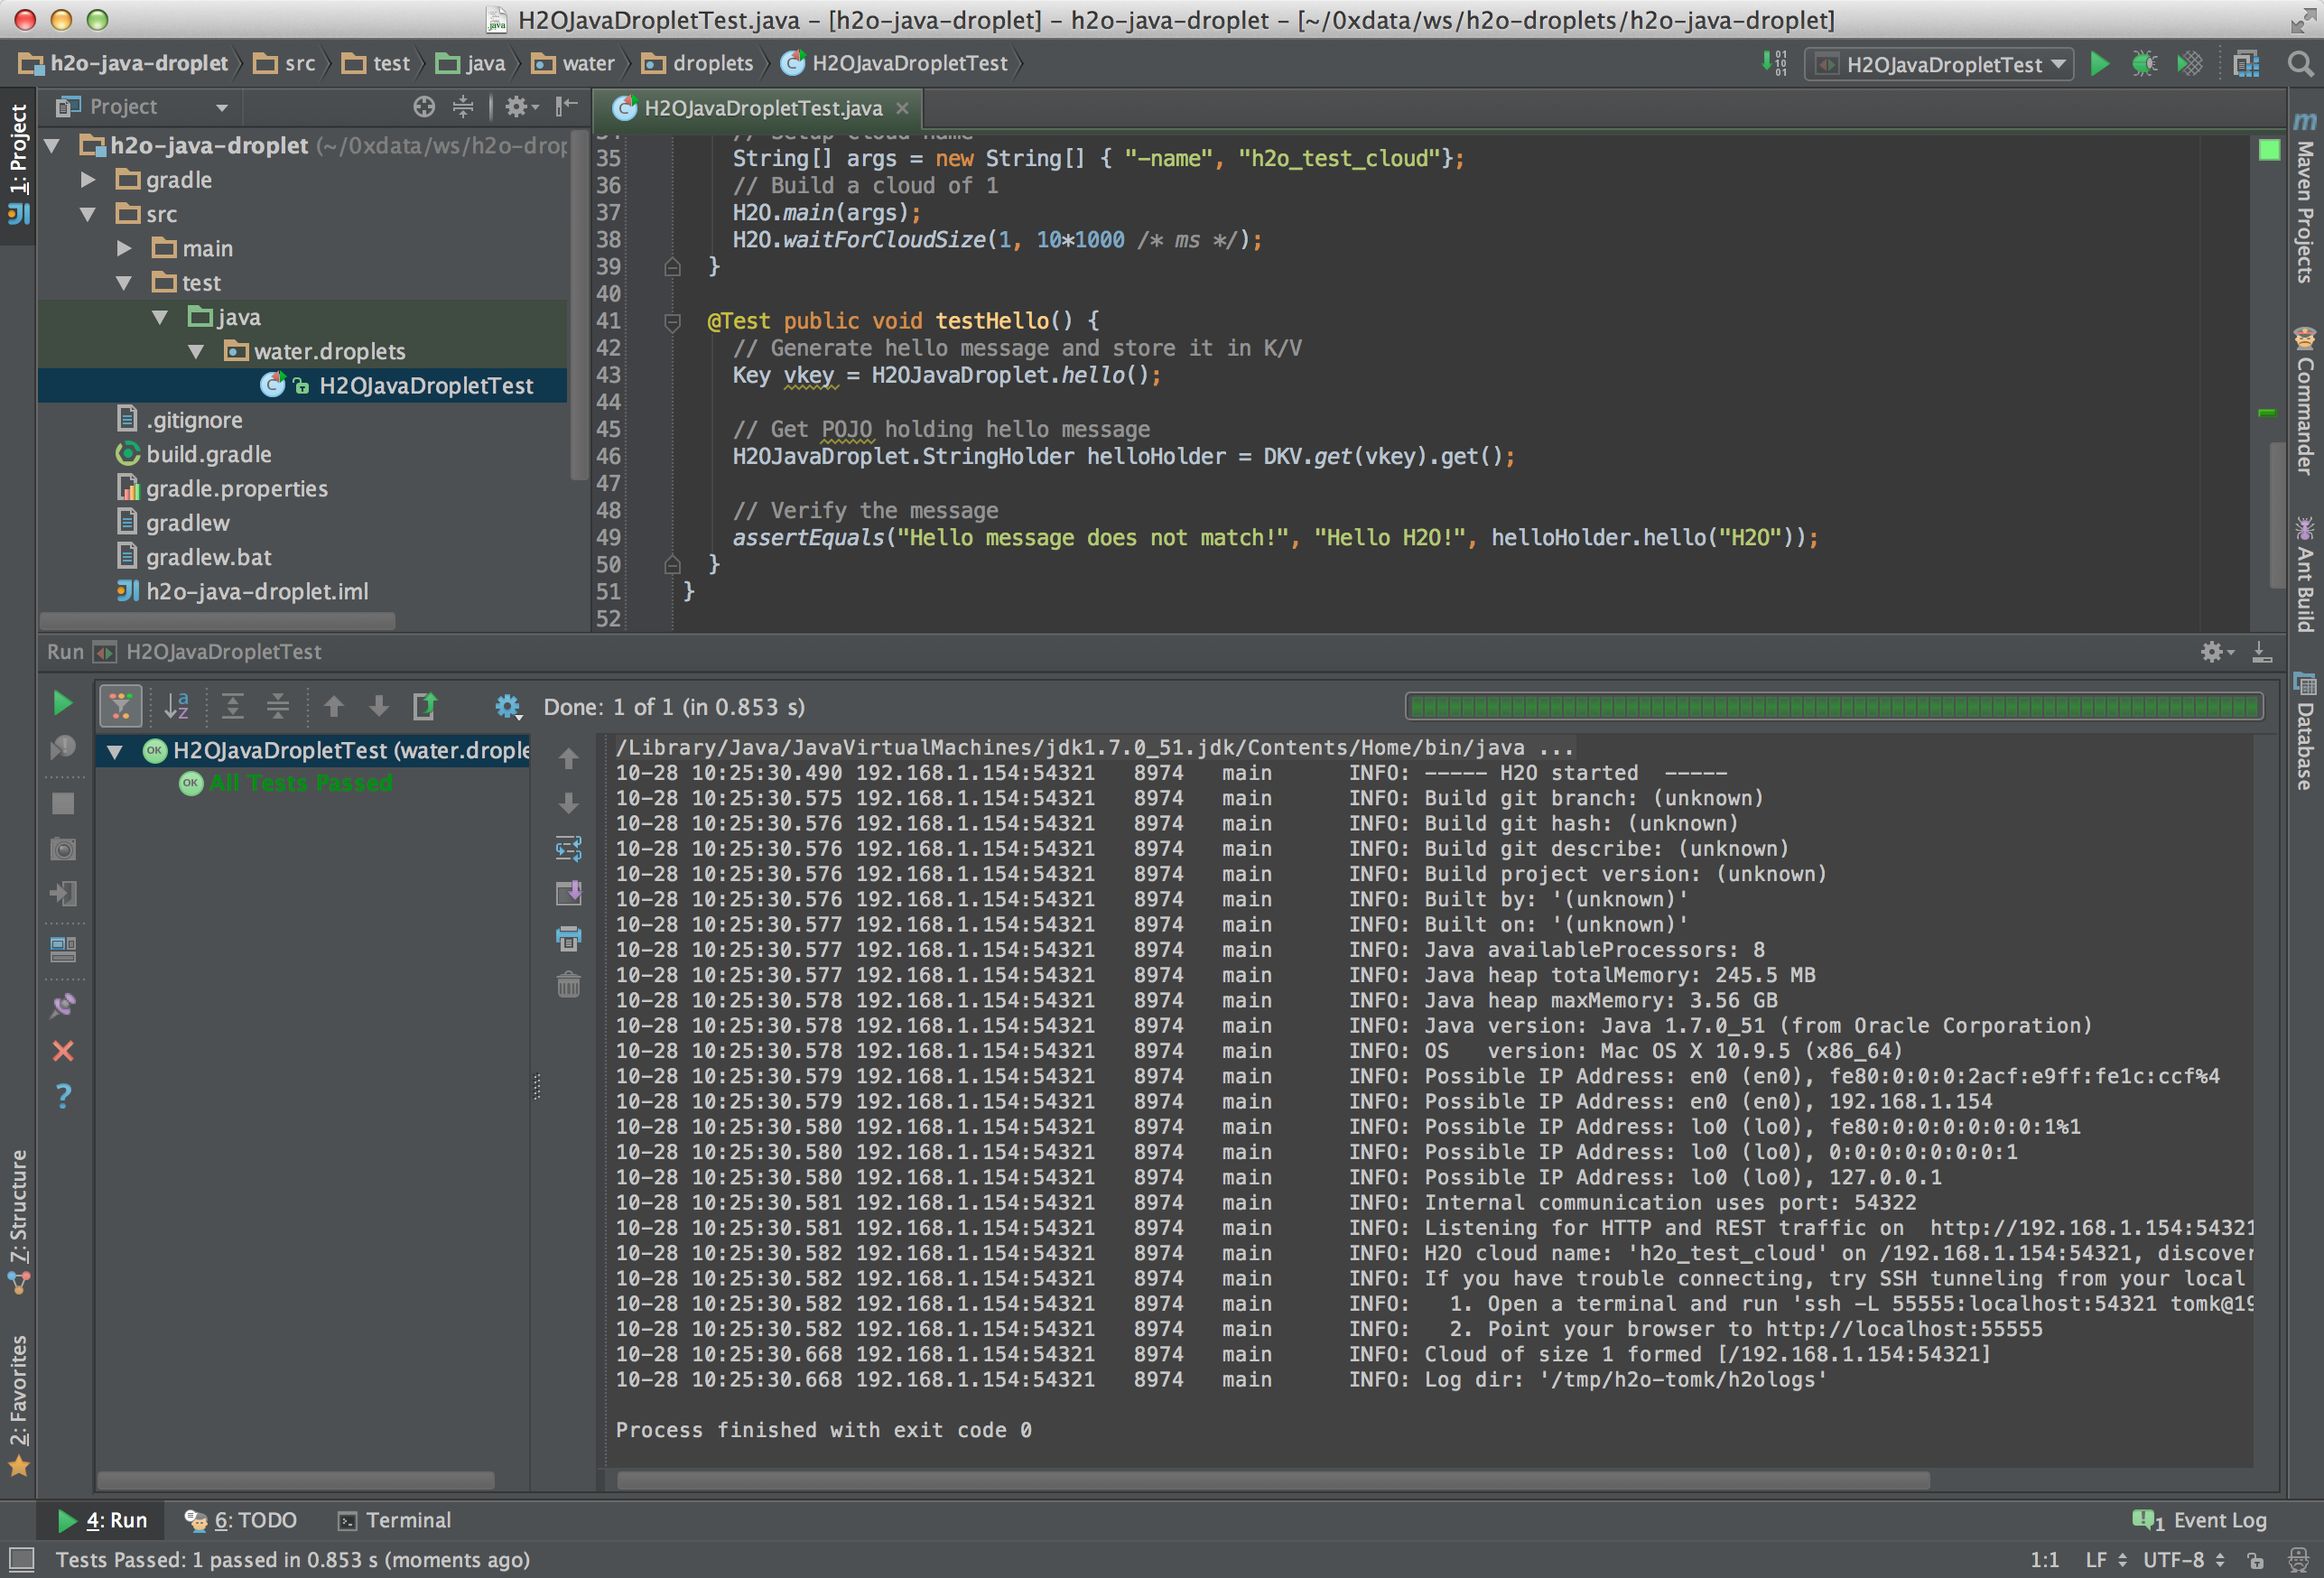Toggle the tool window quick access button
Image resolution: width=2324 pixels, height=1578 pixels.
pos(21,1559)
